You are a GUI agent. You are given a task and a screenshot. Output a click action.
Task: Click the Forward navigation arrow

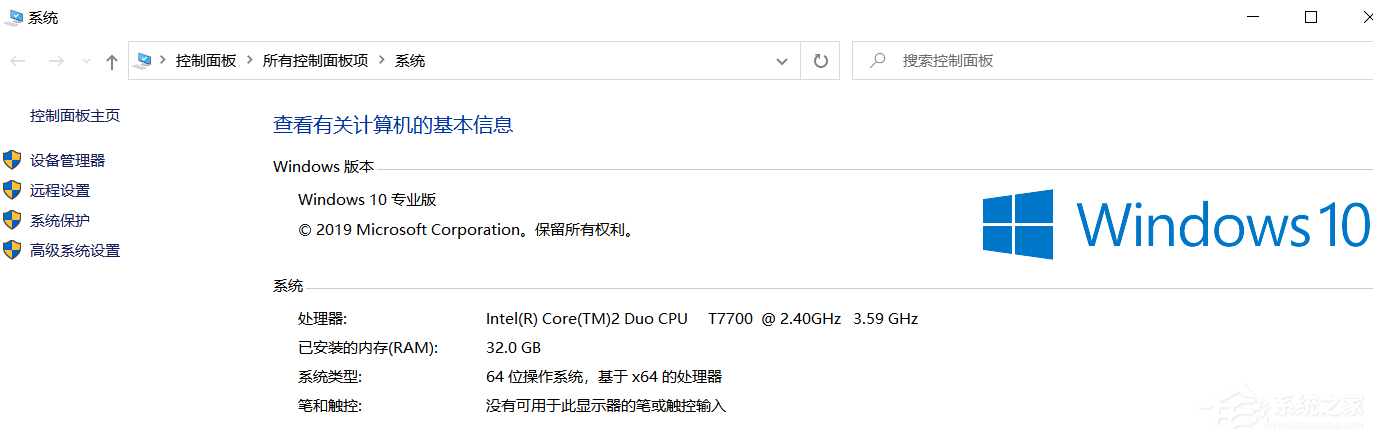(x=56, y=61)
